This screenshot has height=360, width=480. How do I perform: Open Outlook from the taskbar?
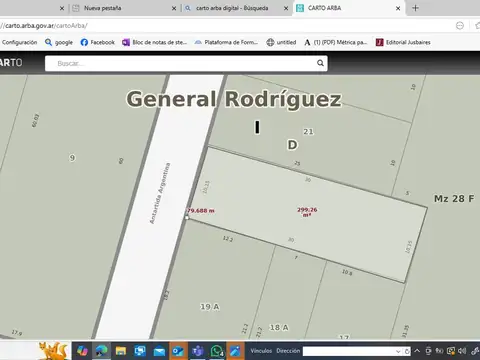[178, 351]
